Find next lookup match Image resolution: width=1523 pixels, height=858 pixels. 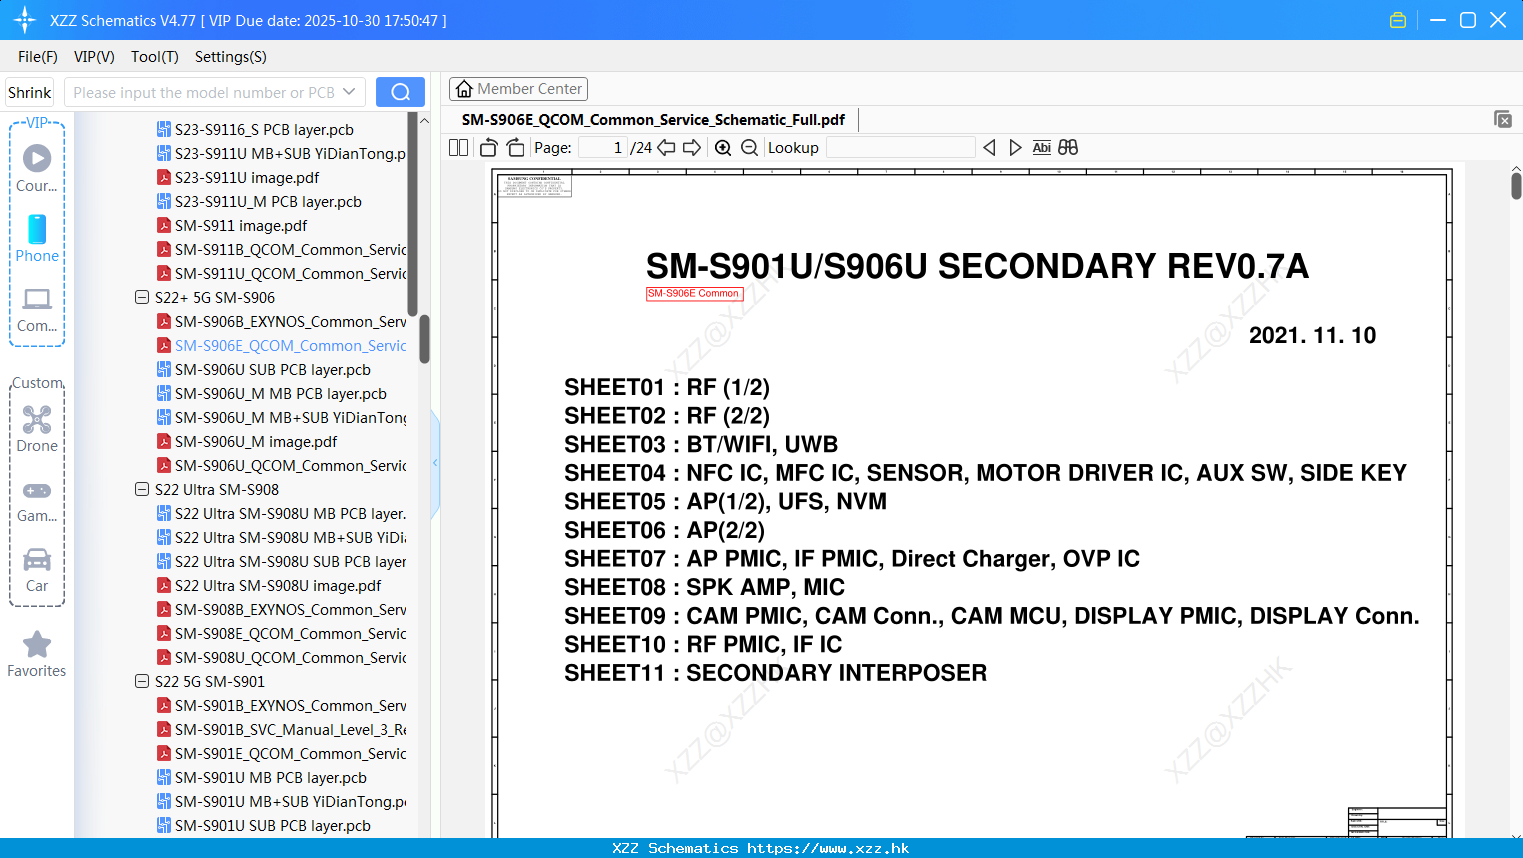[1015, 148]
